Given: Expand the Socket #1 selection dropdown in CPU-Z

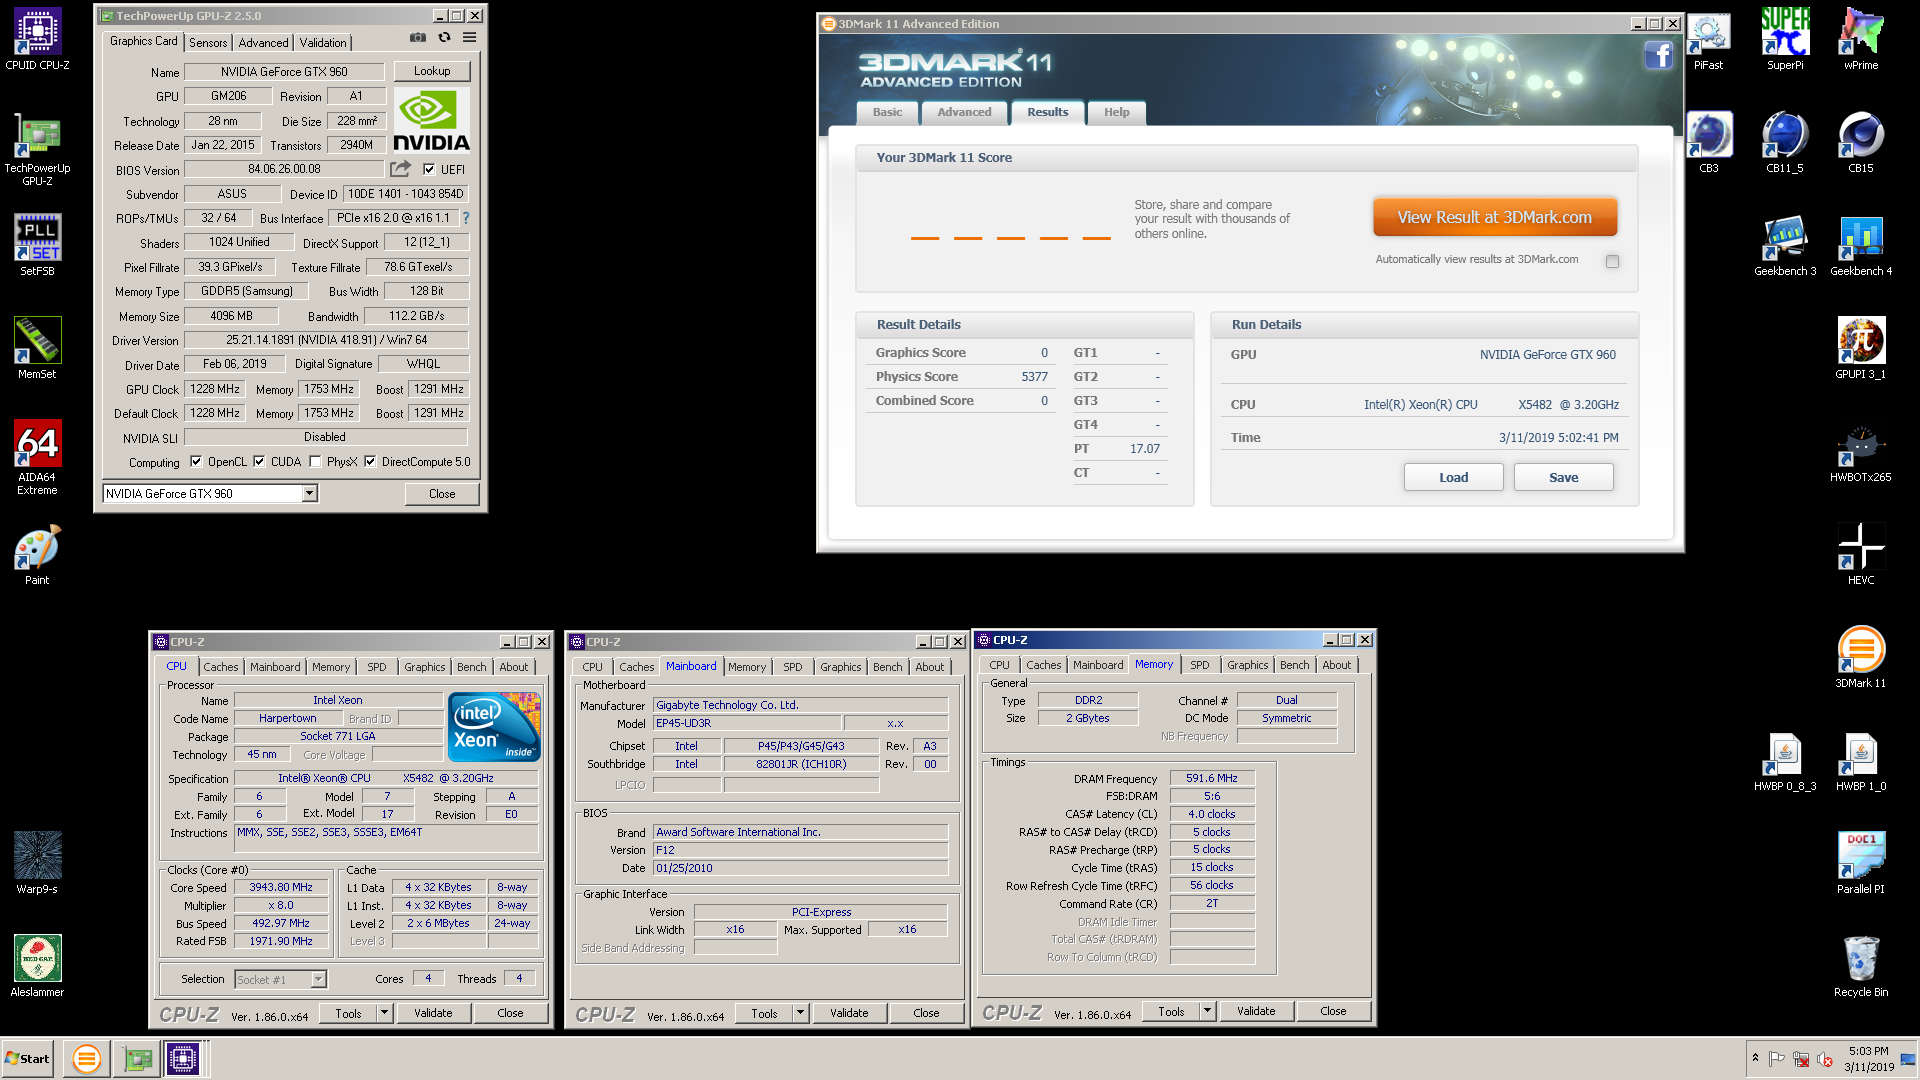Looking at the screenshot, I should [x=318, y=979].
